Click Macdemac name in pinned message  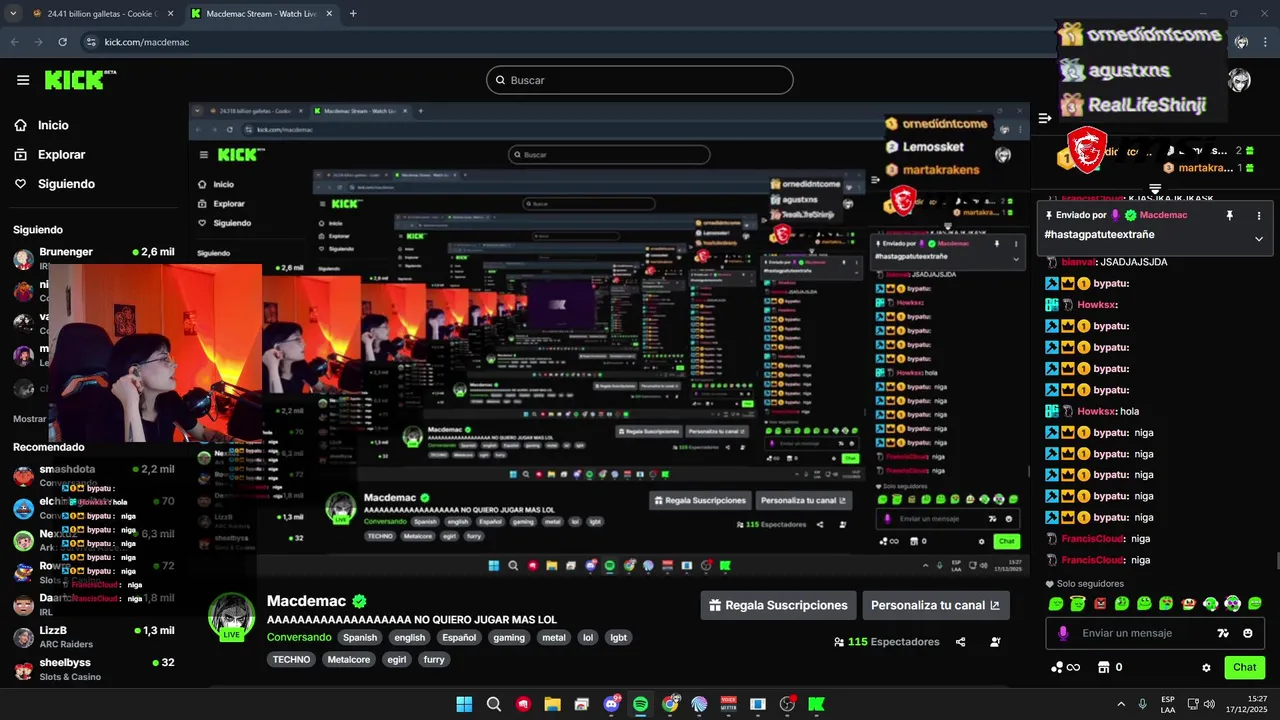pos(1163,215)
